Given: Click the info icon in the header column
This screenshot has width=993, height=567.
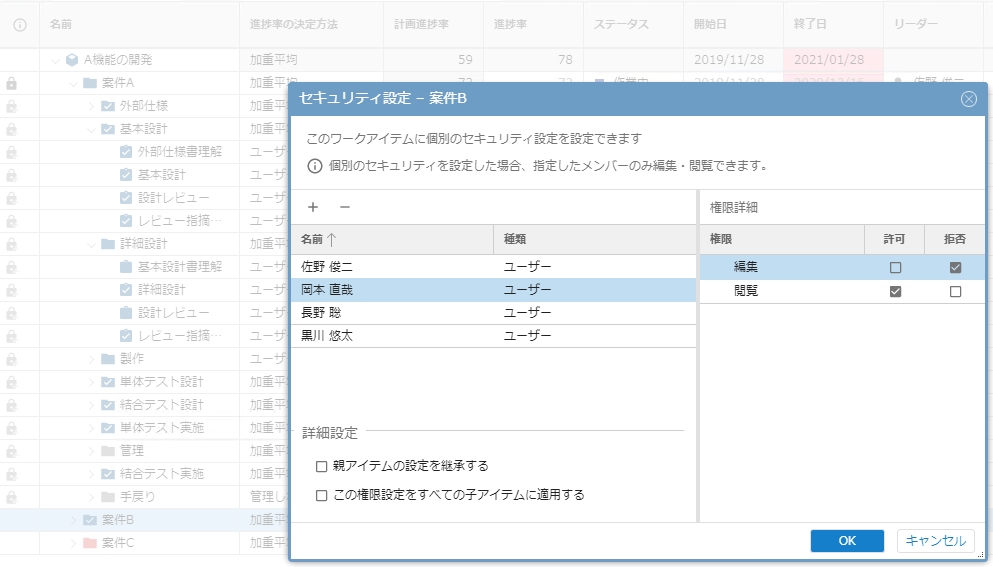Looking at the screenshot, I should pyautogui.click(x=19, y=23).
